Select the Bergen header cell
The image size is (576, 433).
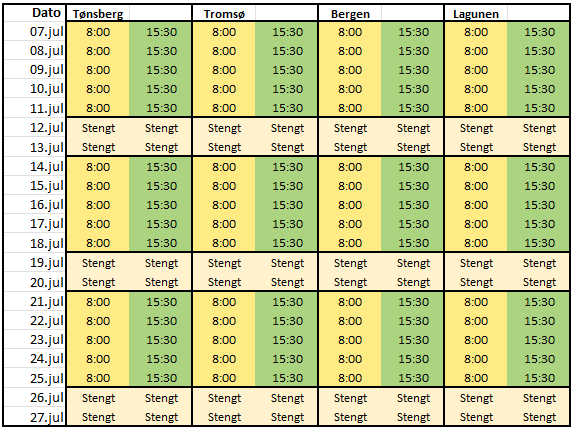[x=350, y=14]
